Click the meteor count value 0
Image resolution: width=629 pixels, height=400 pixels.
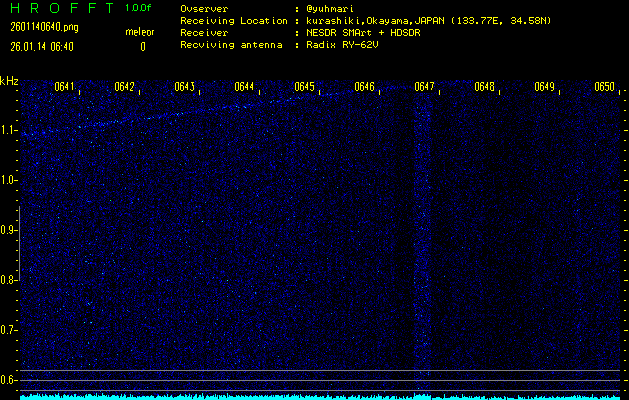(143, 47)
